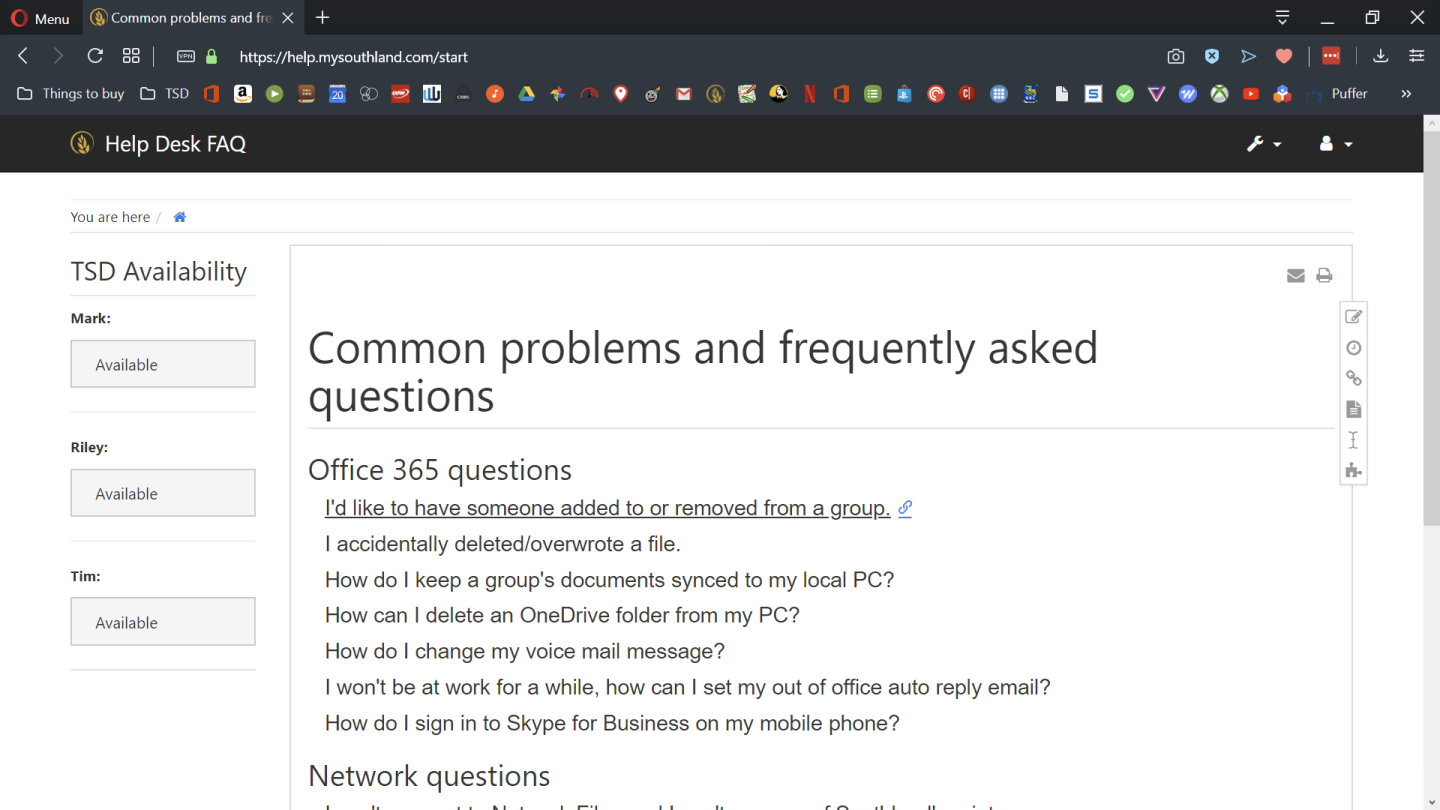Expand the user account dropdown
The width and height of the screenshot is (1440, 810).
pos(1335,144)
